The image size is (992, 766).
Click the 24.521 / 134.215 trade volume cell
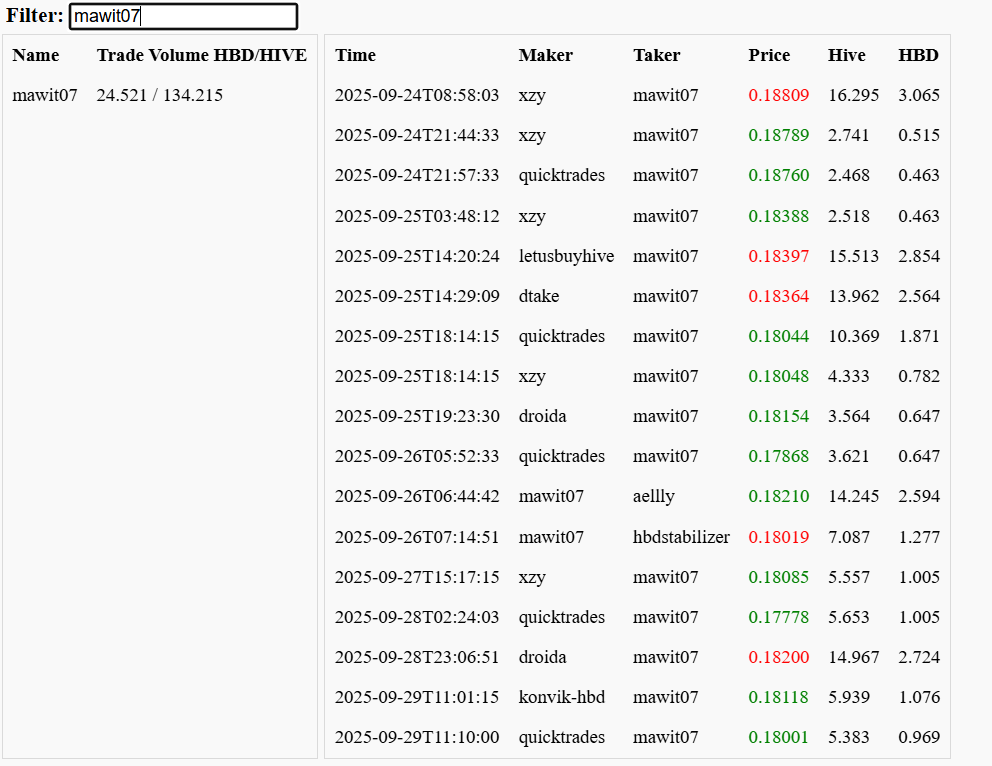(x=160, y=95)
